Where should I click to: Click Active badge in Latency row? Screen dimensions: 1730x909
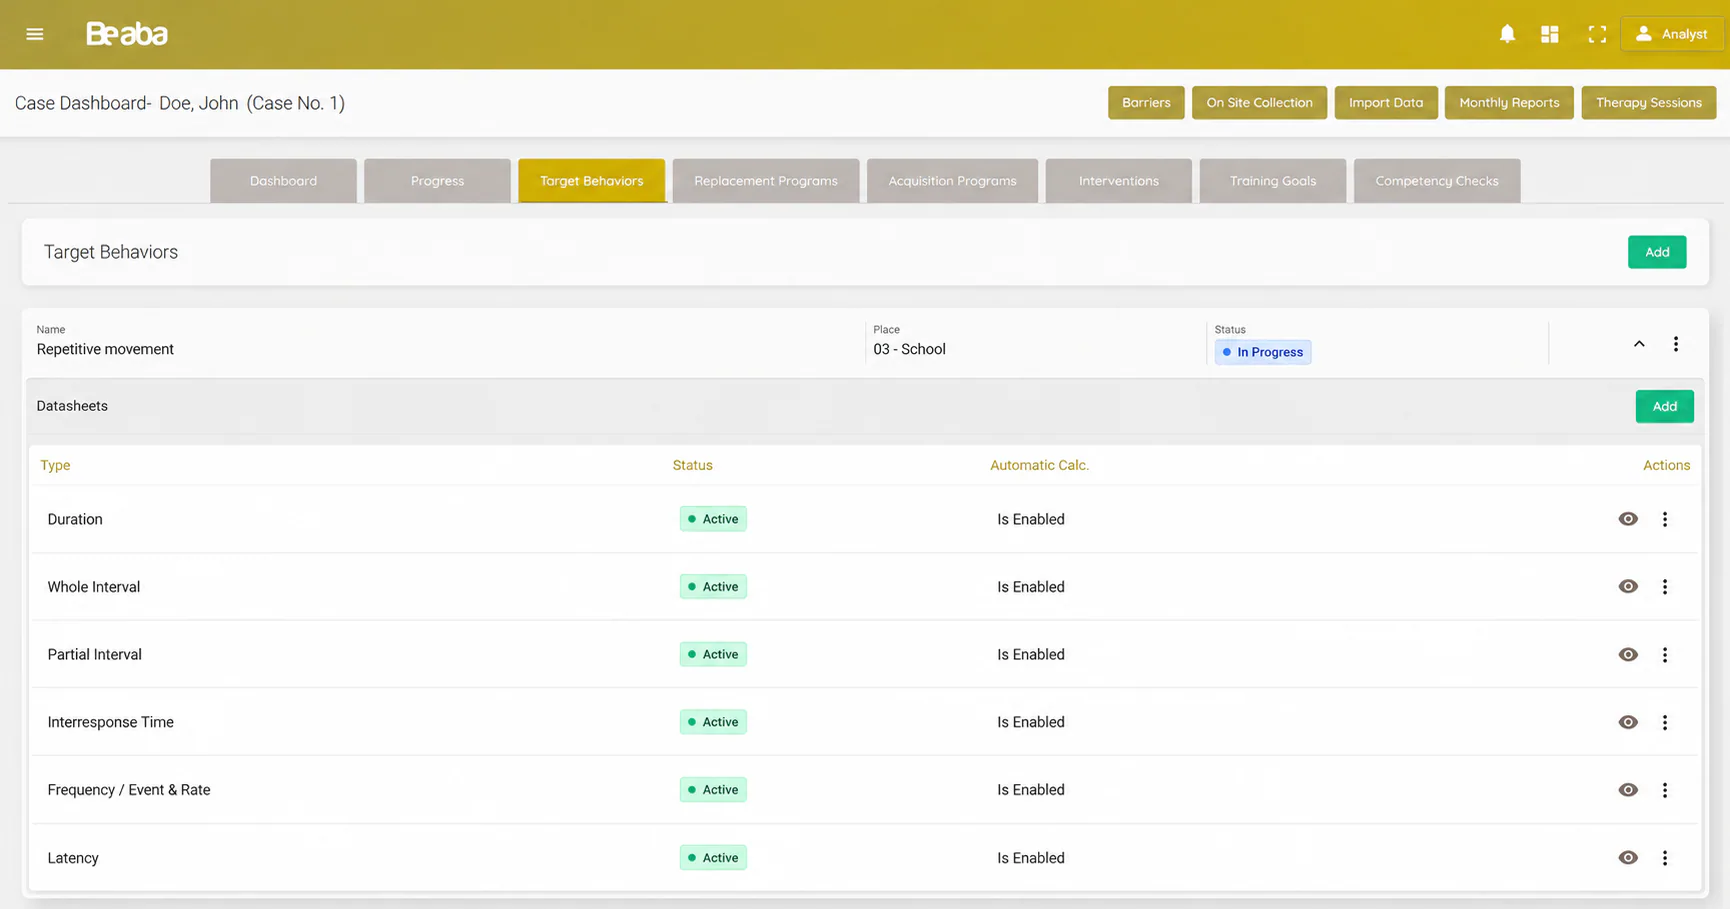pyautogui.click(x=713, y=858)
